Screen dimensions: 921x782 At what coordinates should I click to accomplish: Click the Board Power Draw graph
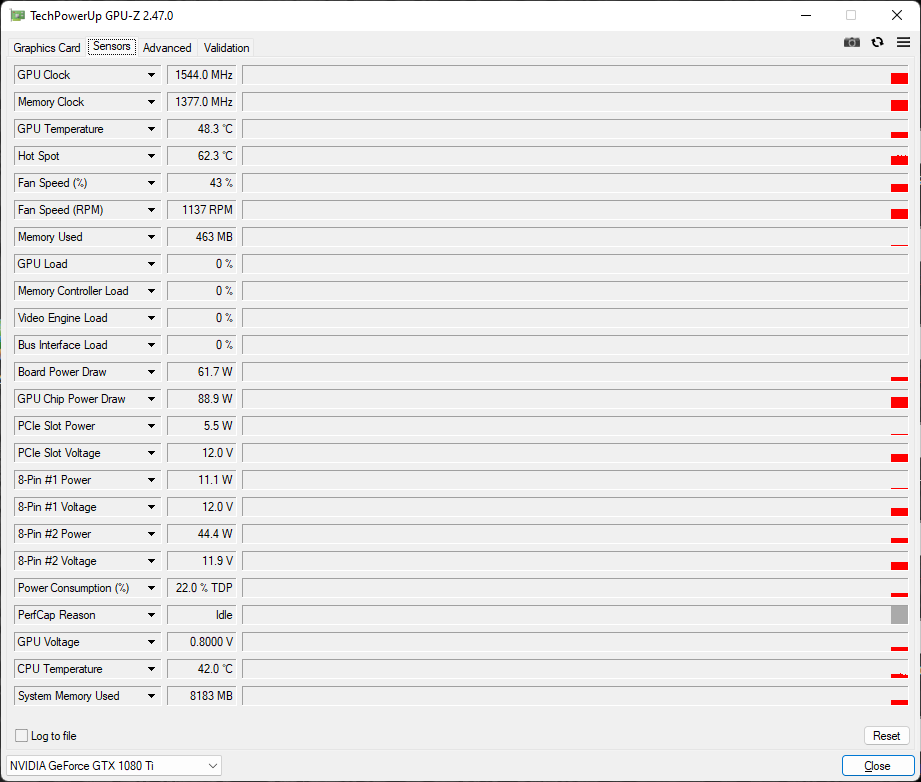pos(575,372)
